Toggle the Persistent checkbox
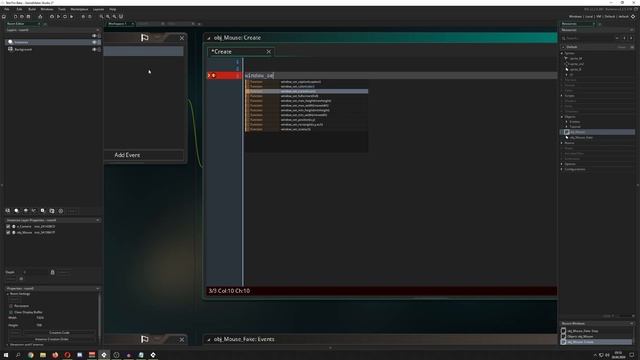The height and width of the screenshot is (360, 640). click(11, 306)
